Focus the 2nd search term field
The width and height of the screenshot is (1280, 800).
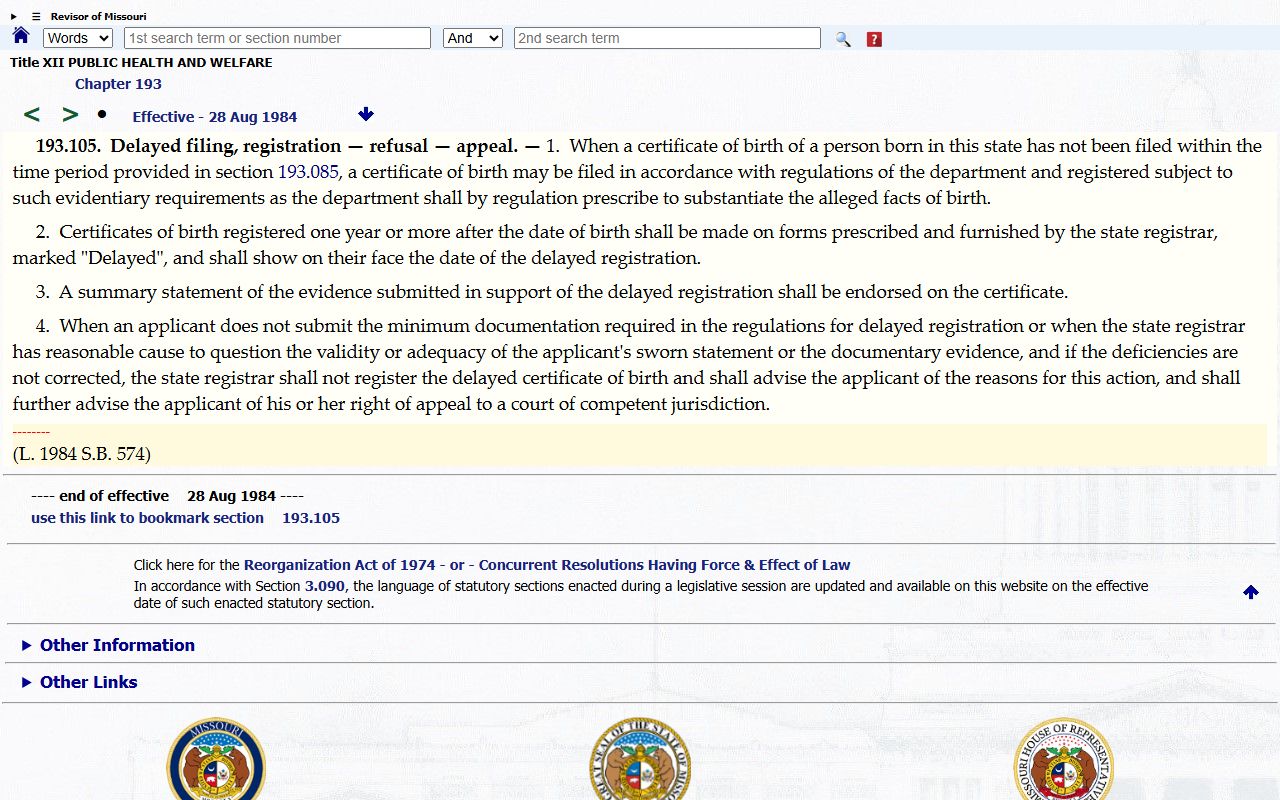coord(667,38)
